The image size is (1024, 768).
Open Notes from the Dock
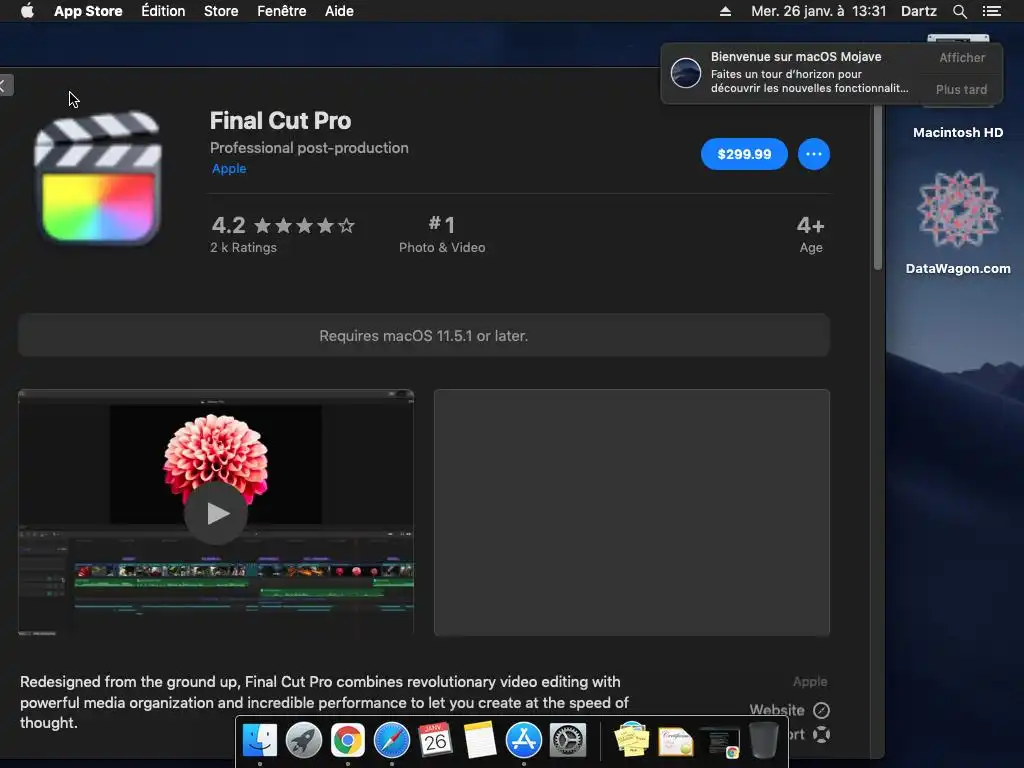point(479,740)
